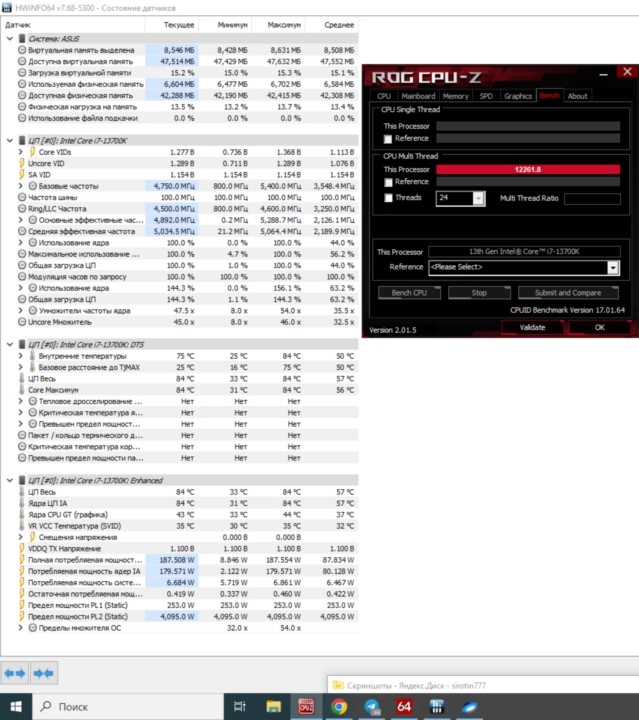The width and height of the screenshot is (639, 720).
Task: Click the Uncore VID voltage icon
Action: (22, 163)
